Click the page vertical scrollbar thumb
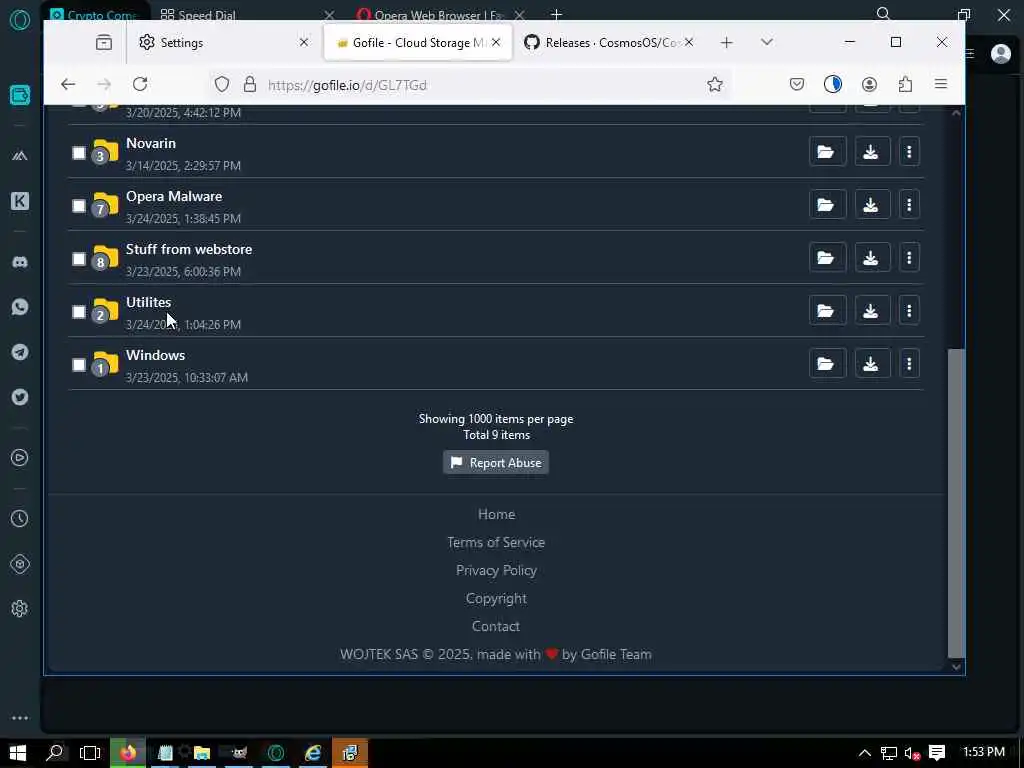 coord(956,503)
